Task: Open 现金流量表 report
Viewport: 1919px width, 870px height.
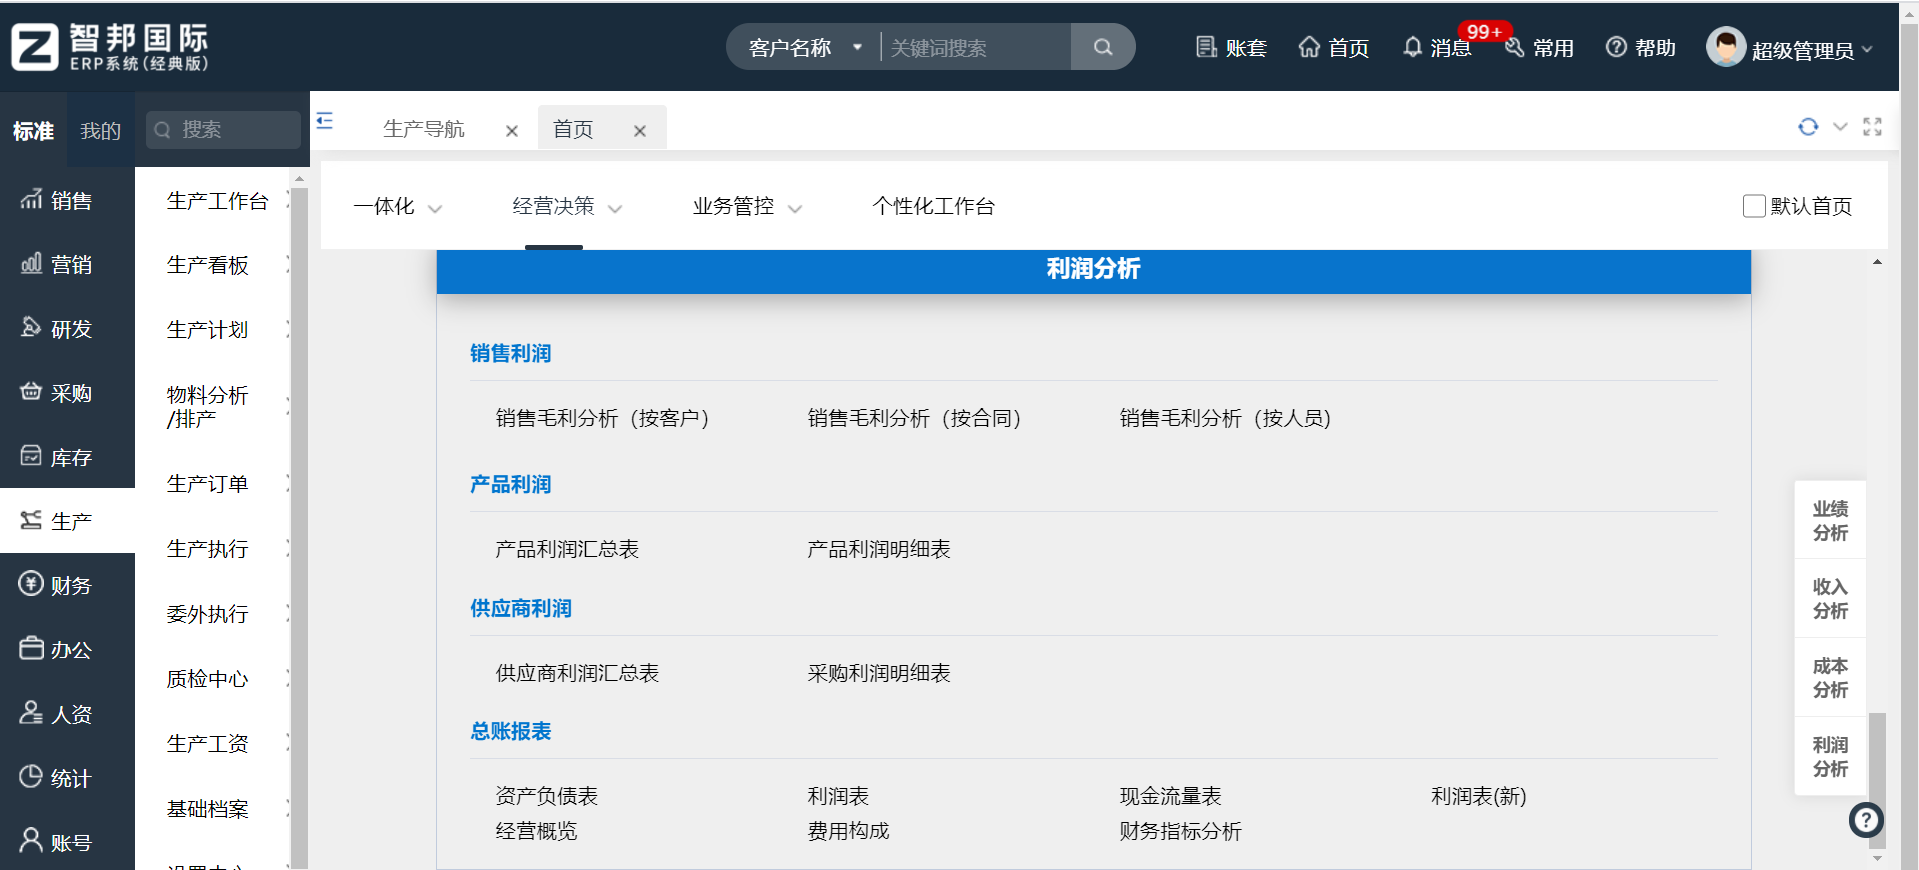Action: 1170,796
